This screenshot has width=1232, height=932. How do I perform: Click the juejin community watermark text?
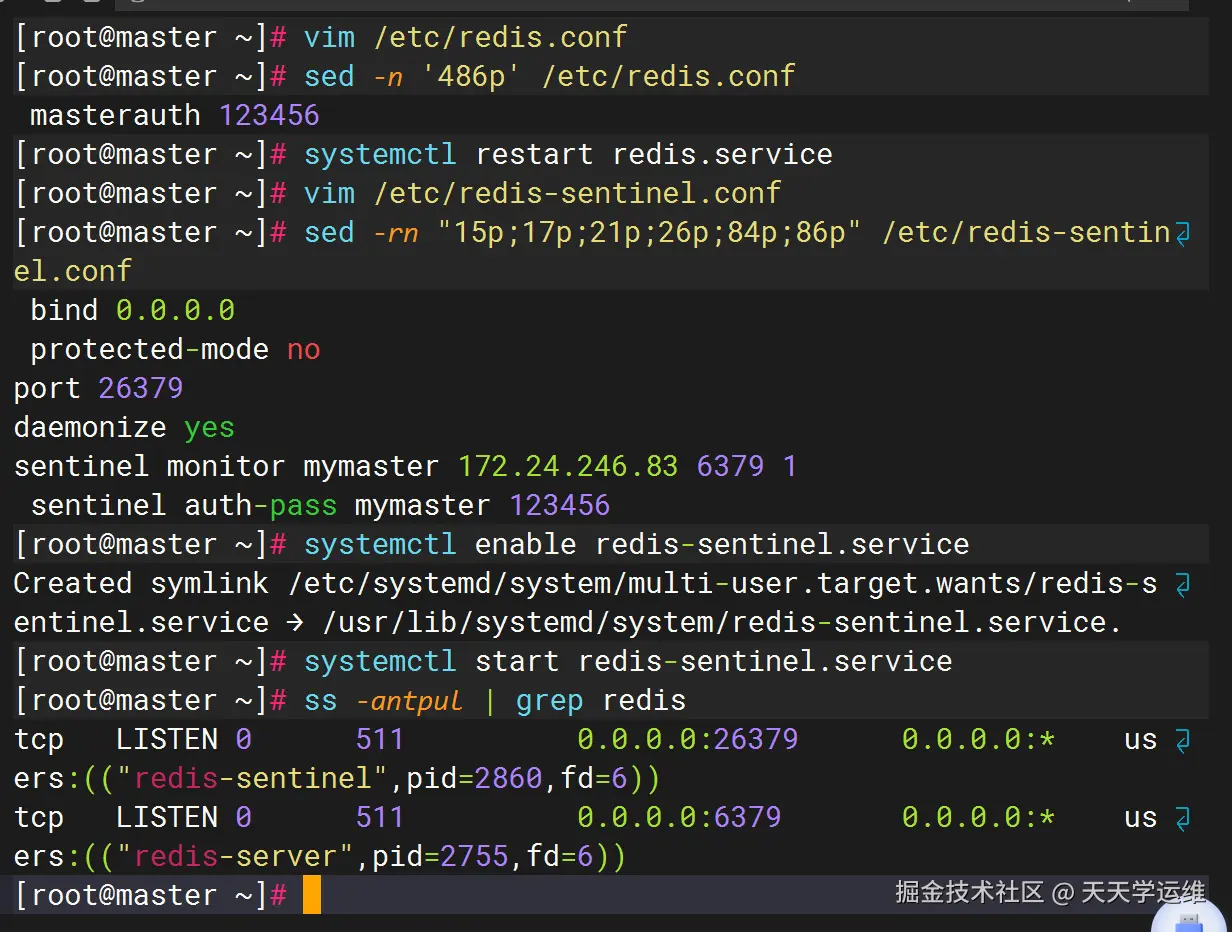tap(1049, 891)
